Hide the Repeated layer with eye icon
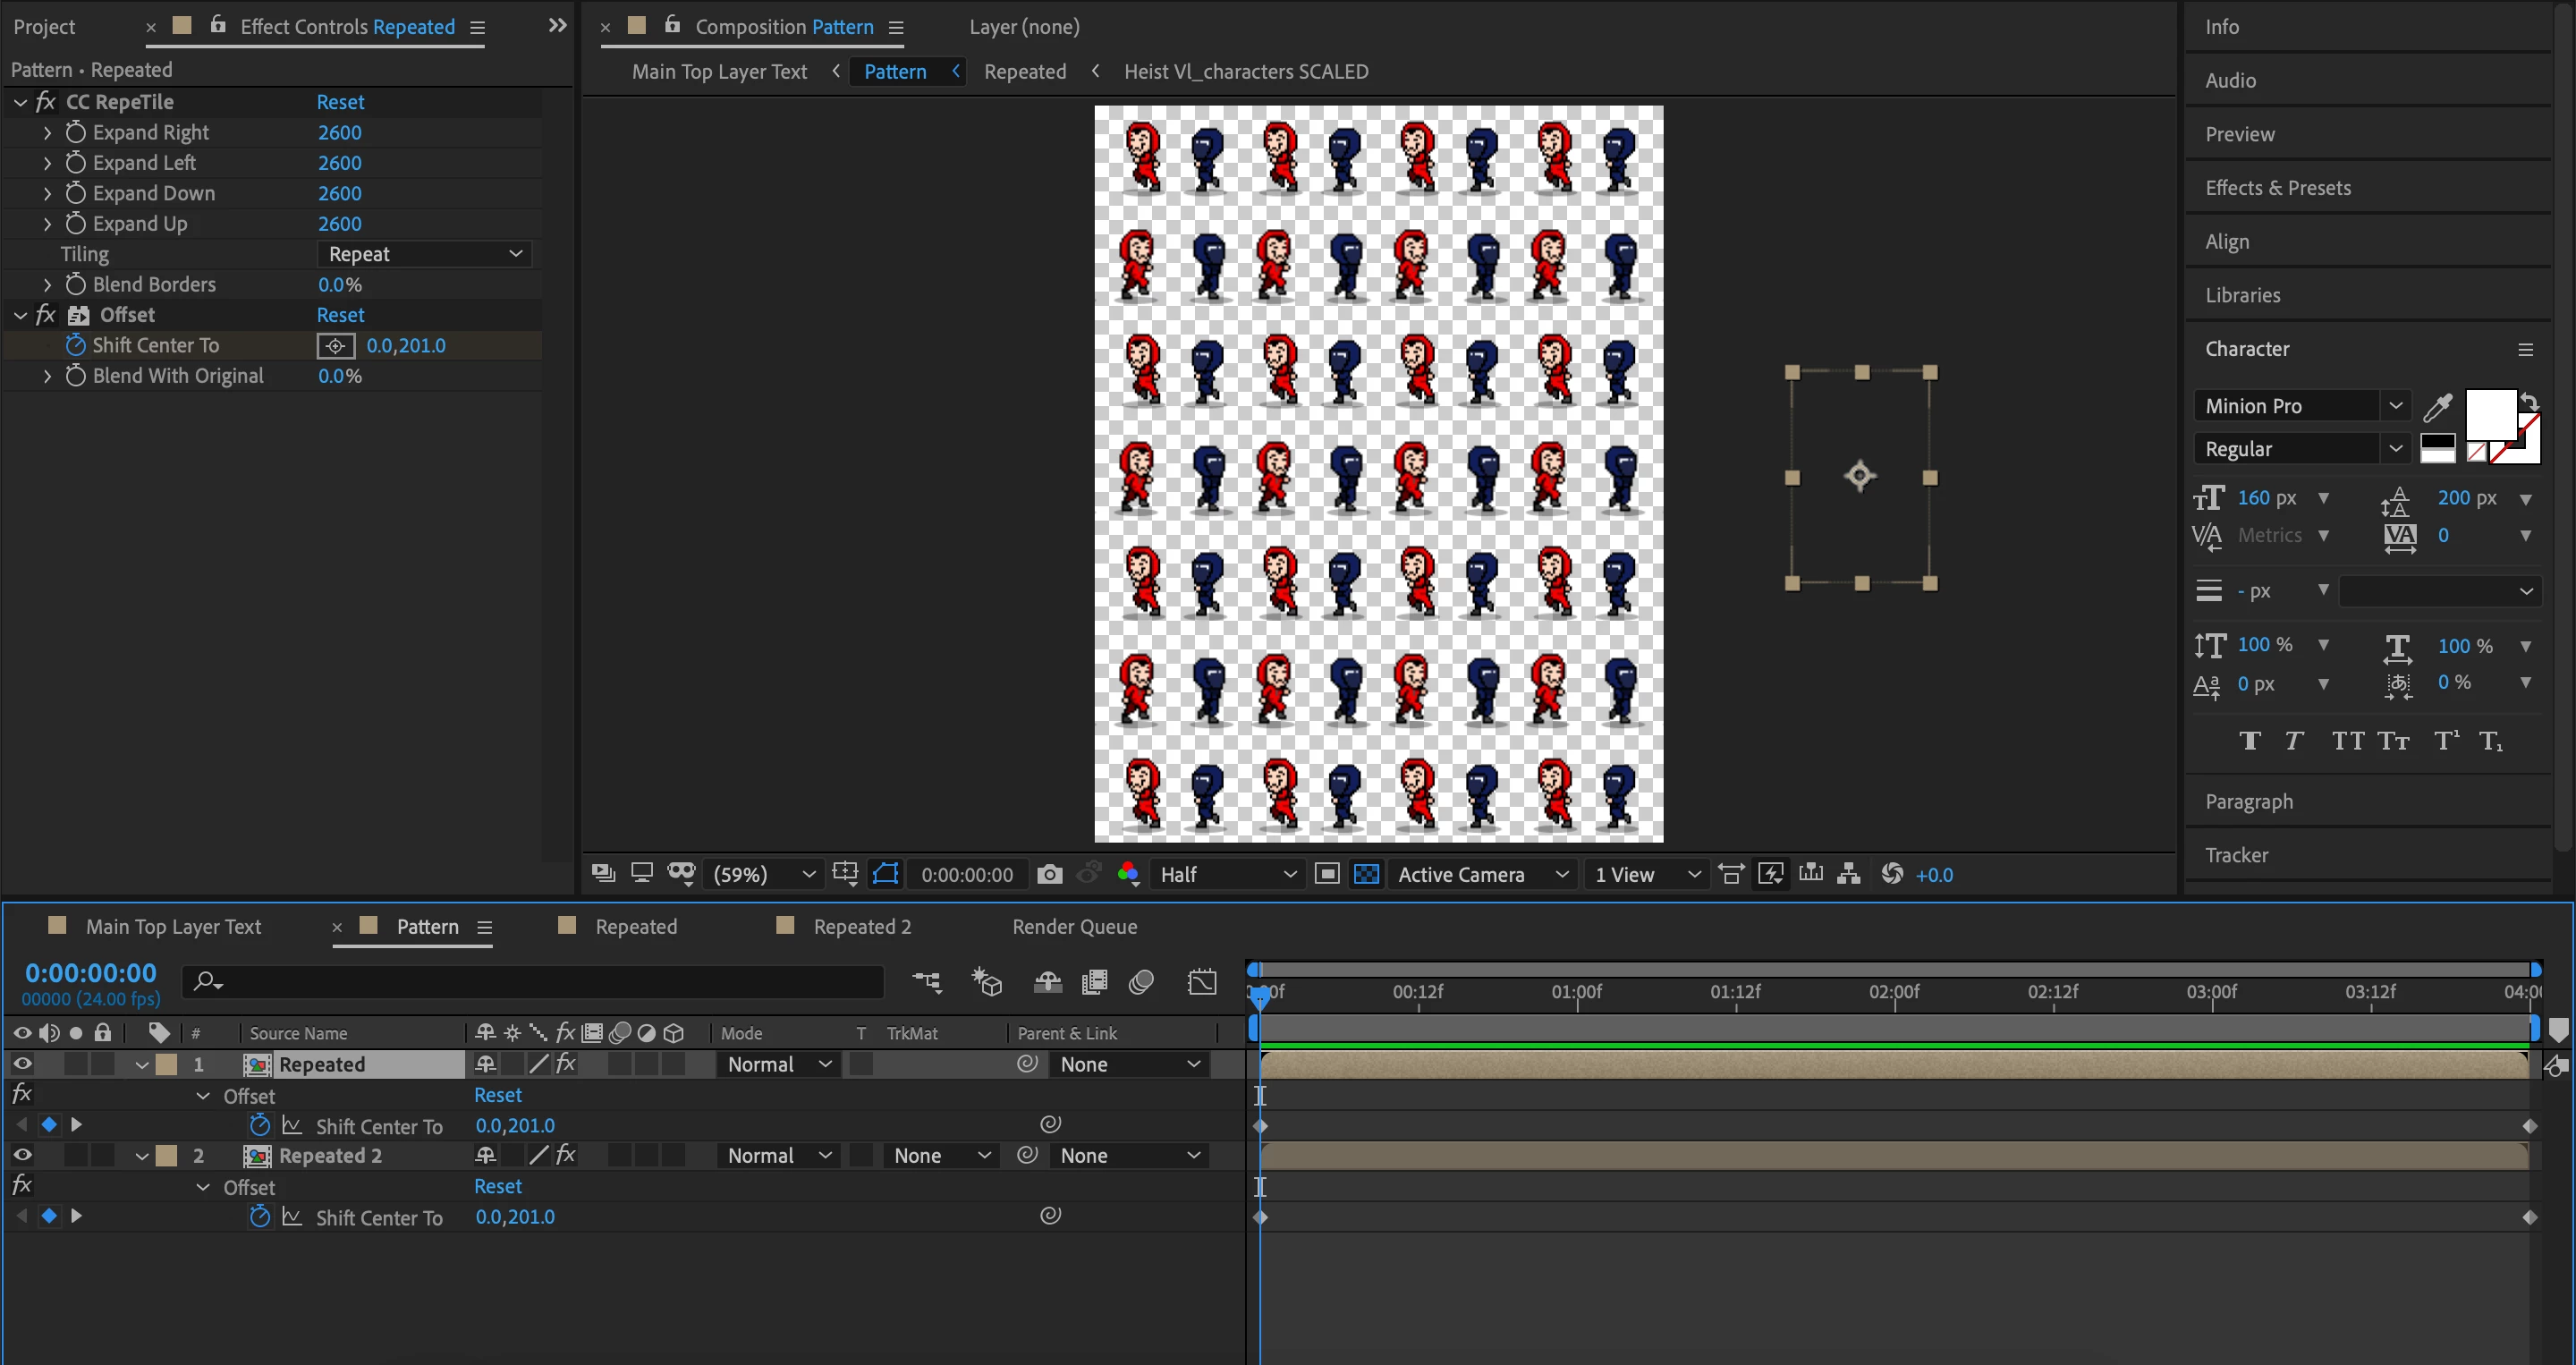This screenshot has width=2576, height=1365. [22, 1064]
